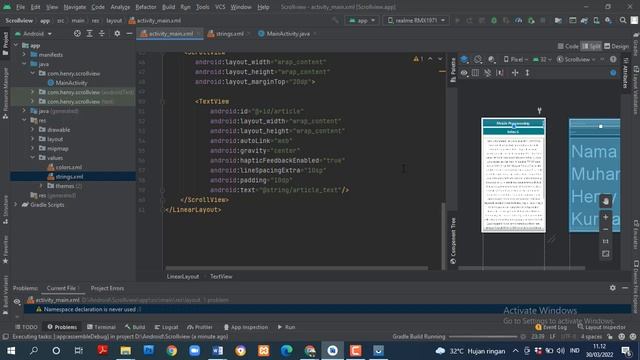Toggle the Project tool window tab

point(5,44)
